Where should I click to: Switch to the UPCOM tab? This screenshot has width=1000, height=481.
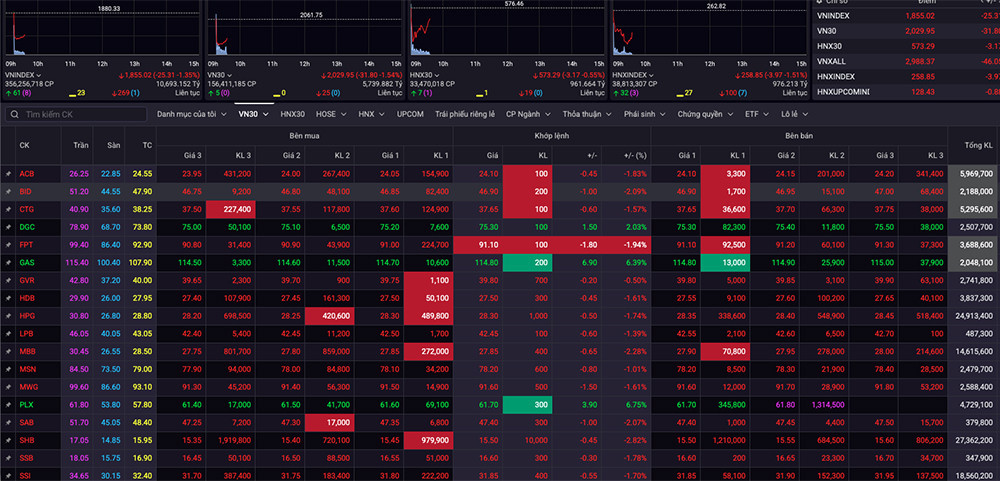tap(410, 115)
